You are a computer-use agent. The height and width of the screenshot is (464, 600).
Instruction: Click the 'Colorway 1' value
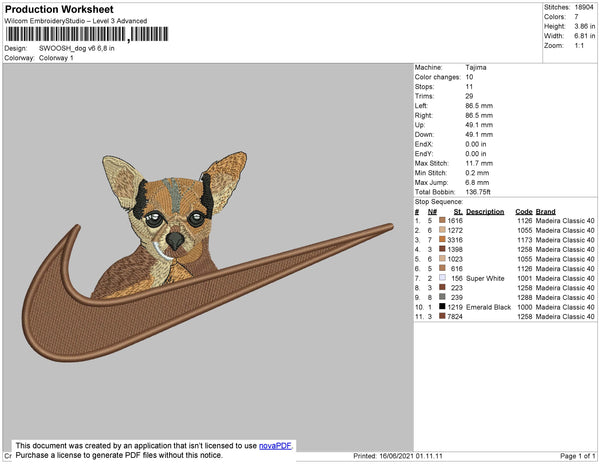(x=56, y=58)
